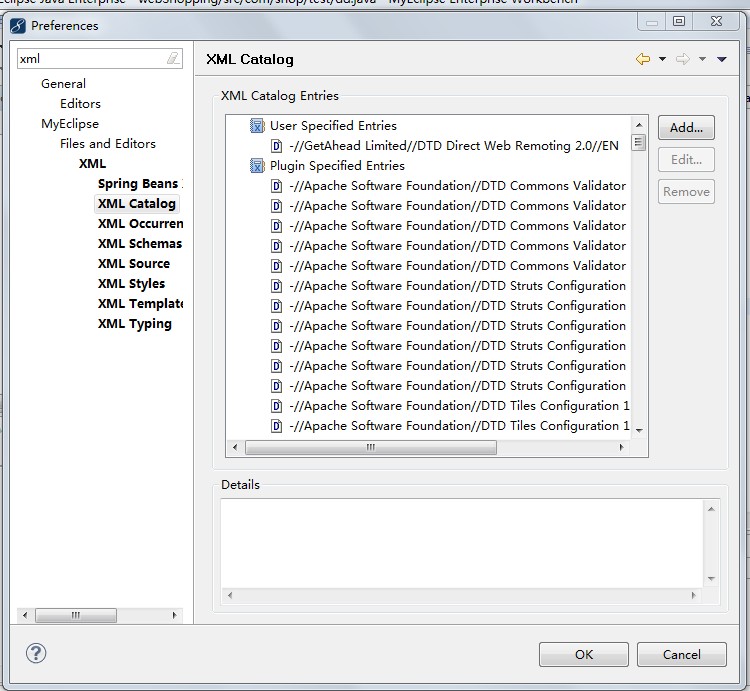Select Plugin Specified Entries row
Screen dimensions: 750x691
click(337, 166)
